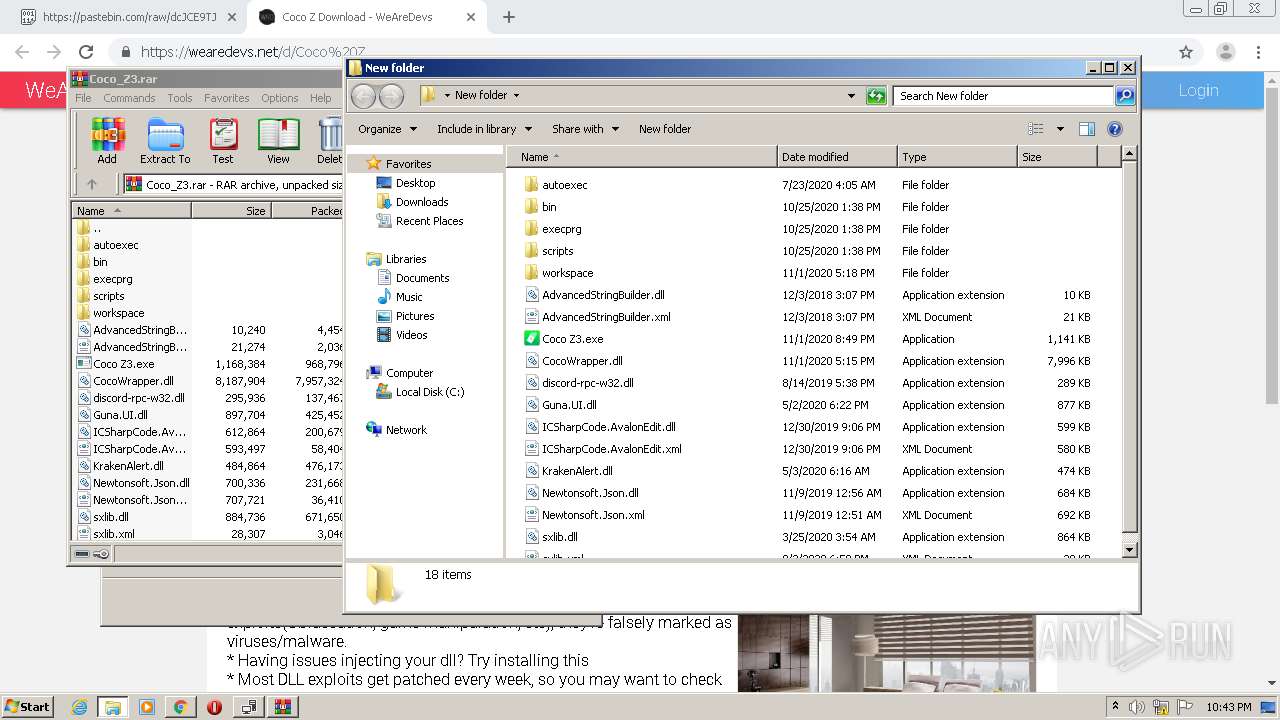Click the Opera icon in the taskbar
Viewport: 1280px width, 720px height.
click(214, 707)
